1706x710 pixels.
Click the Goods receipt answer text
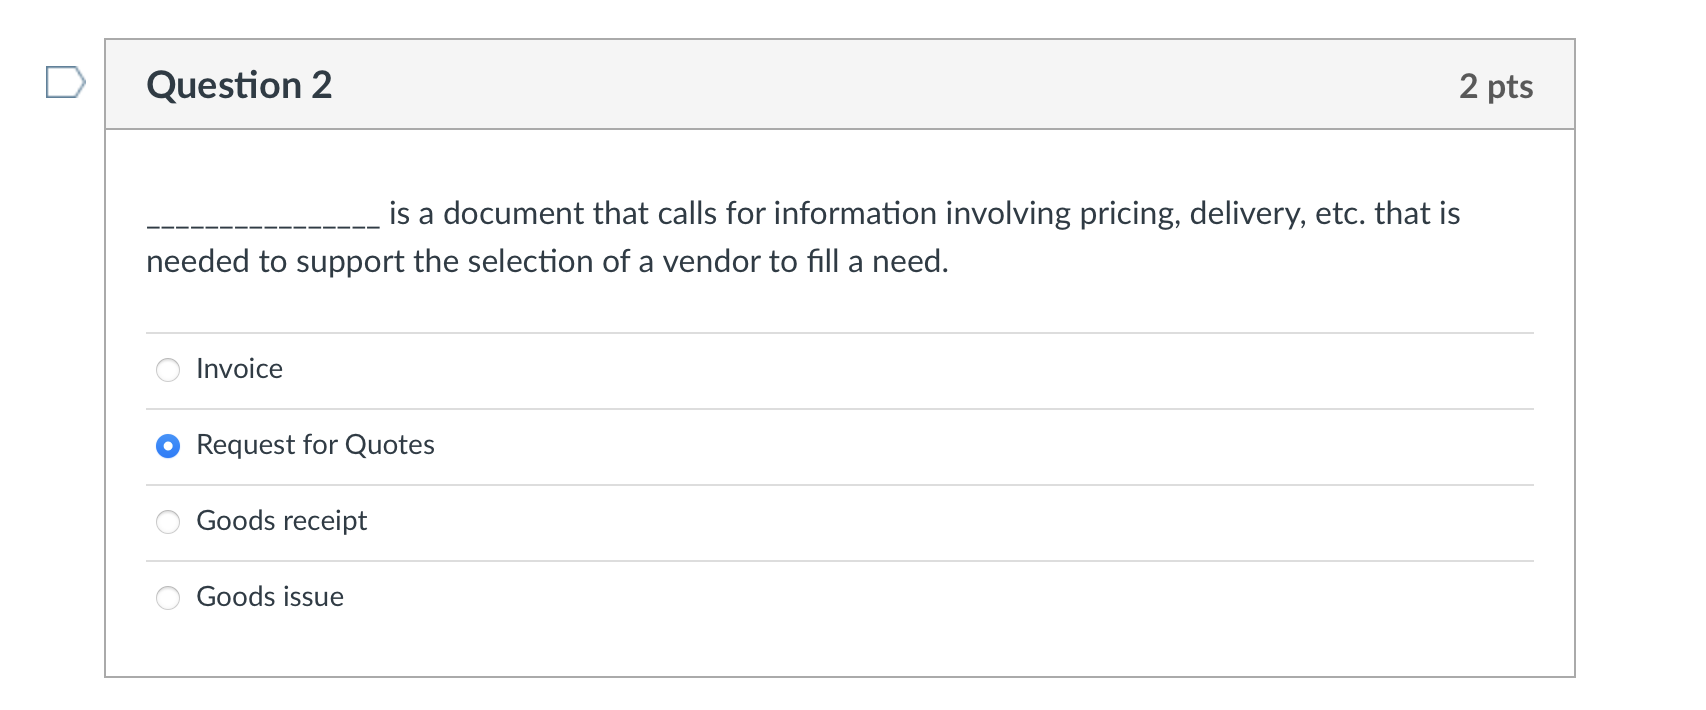click(x=282, y=521)
